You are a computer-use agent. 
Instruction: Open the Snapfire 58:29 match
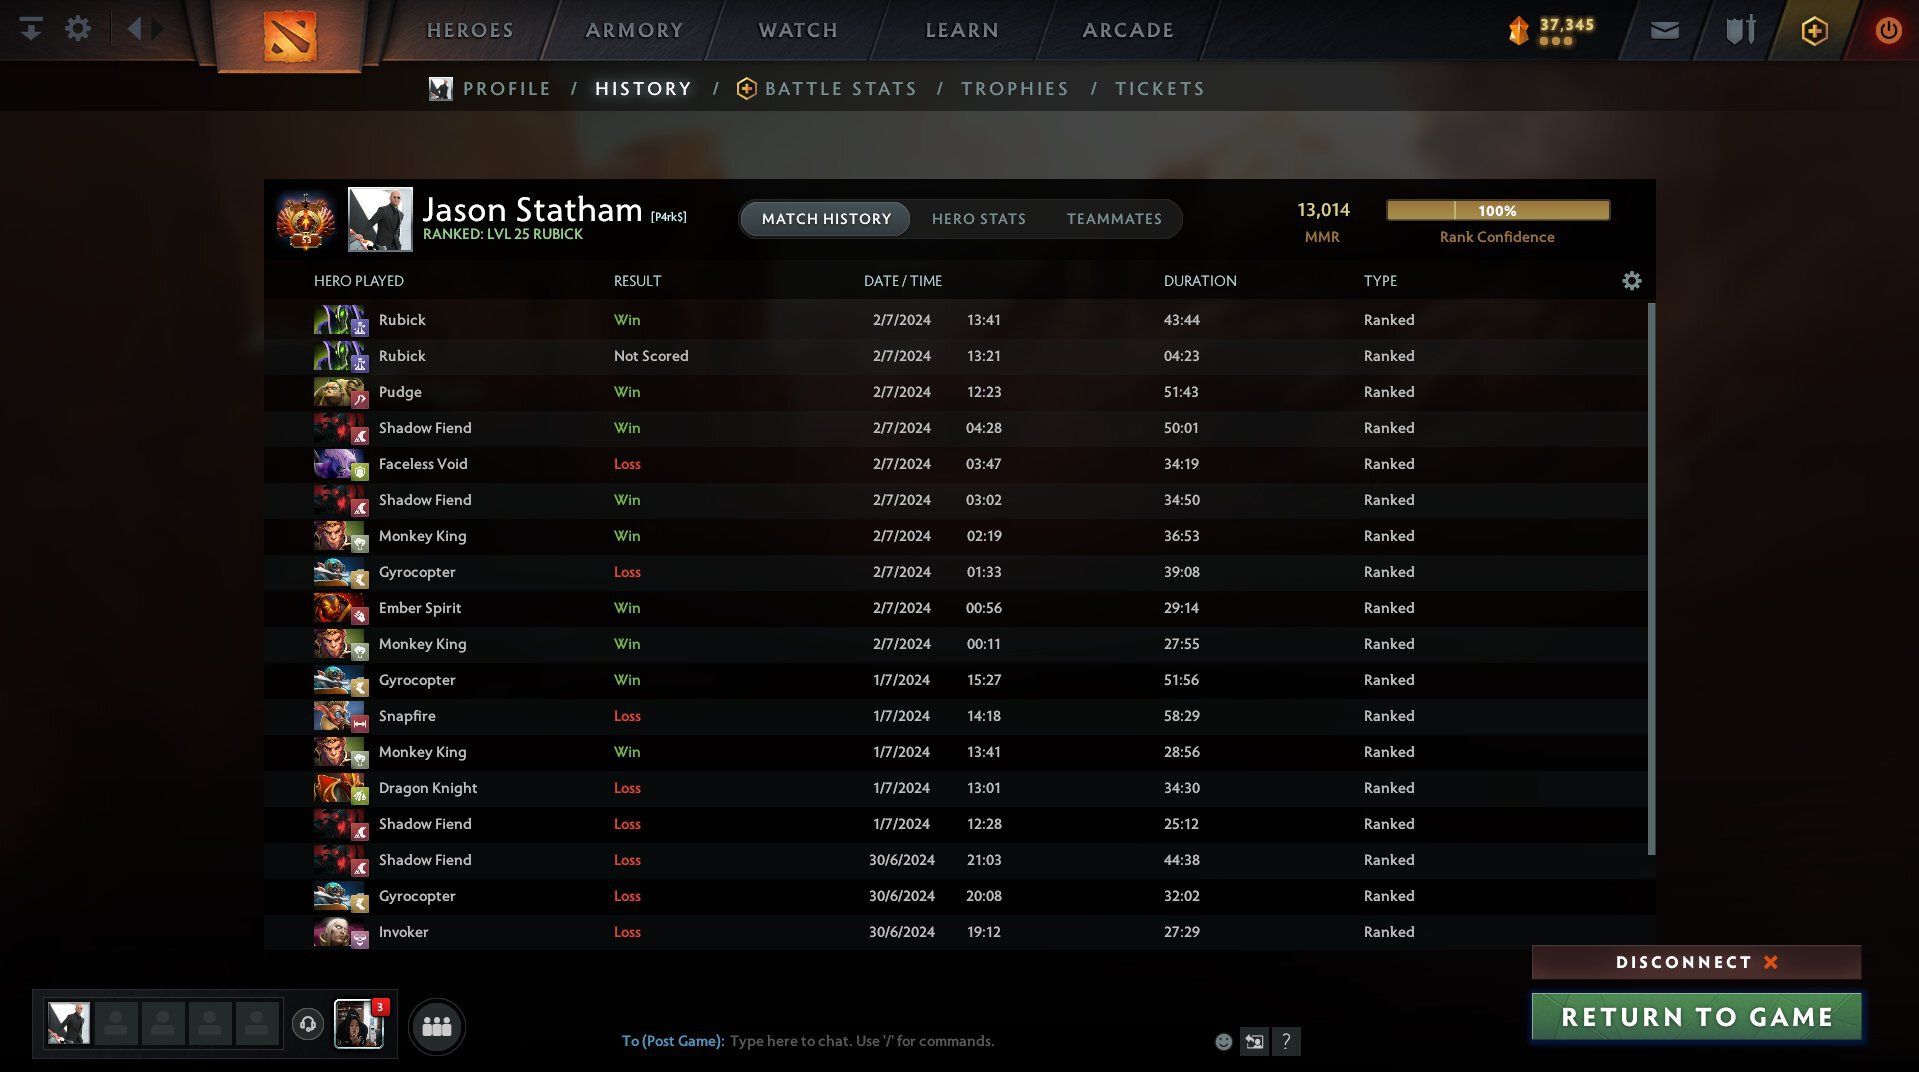tap(955, 716)
